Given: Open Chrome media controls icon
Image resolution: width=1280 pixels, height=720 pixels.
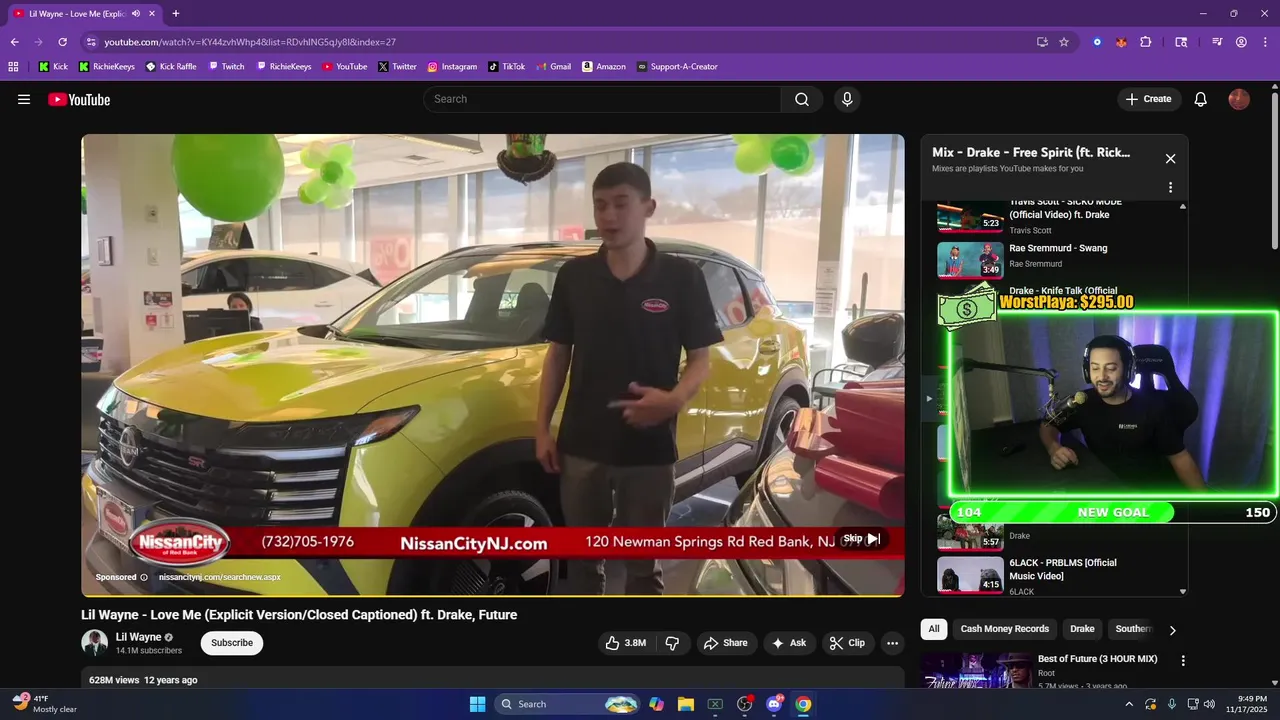Looking at the screenshot, I should click(1217, 42).
